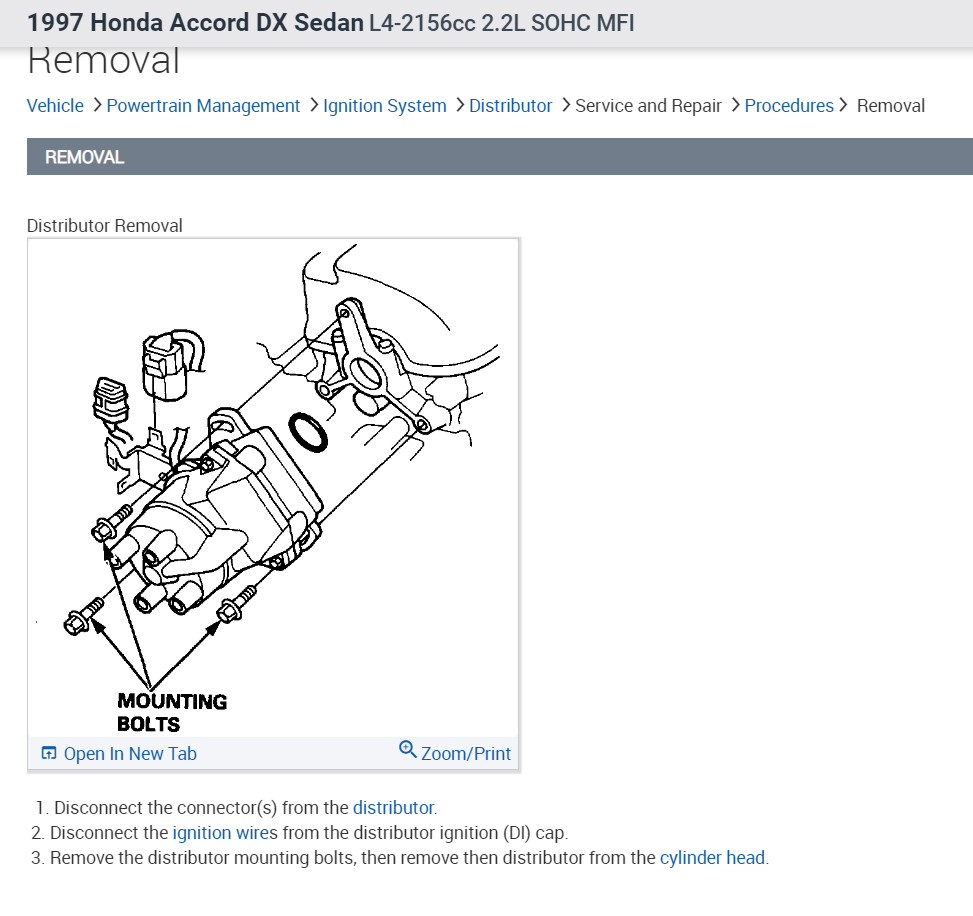The width and height of the screenshot is (973, 916).
Task: Open the Vehicle breadcrumb link
Action: 55,106
